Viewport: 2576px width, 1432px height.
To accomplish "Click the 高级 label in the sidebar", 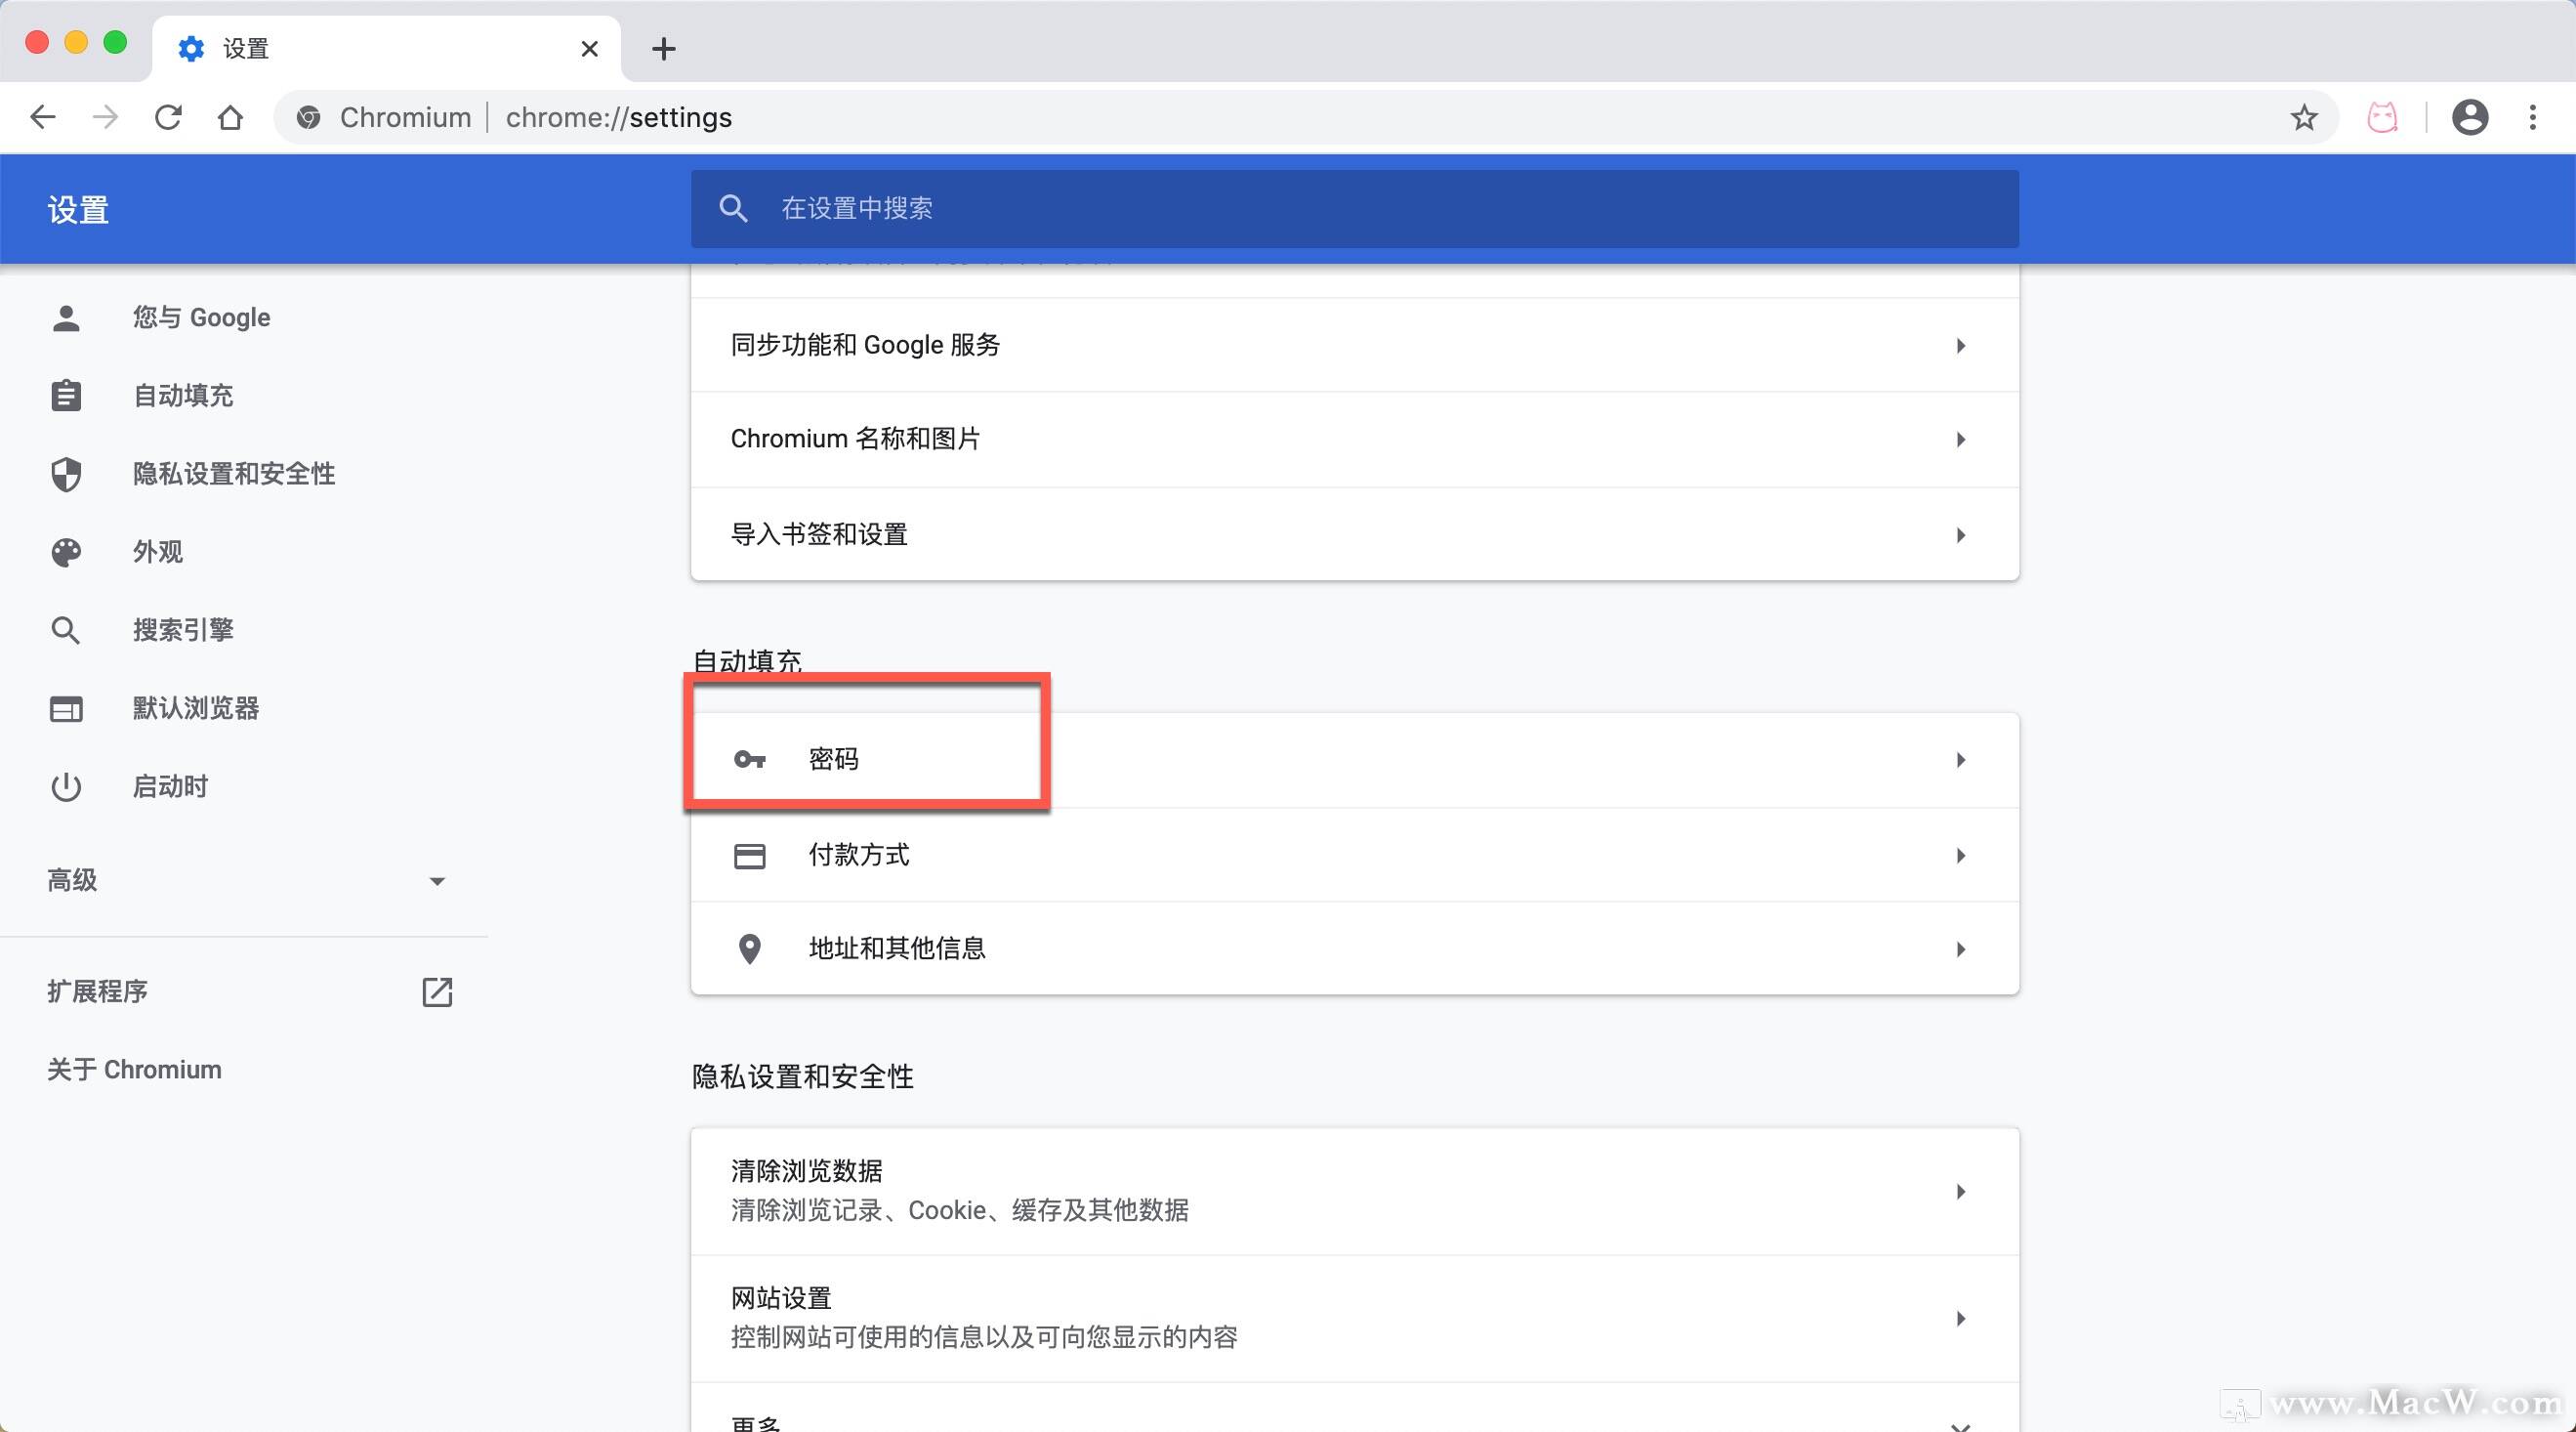I will click(x=72, y=880).
